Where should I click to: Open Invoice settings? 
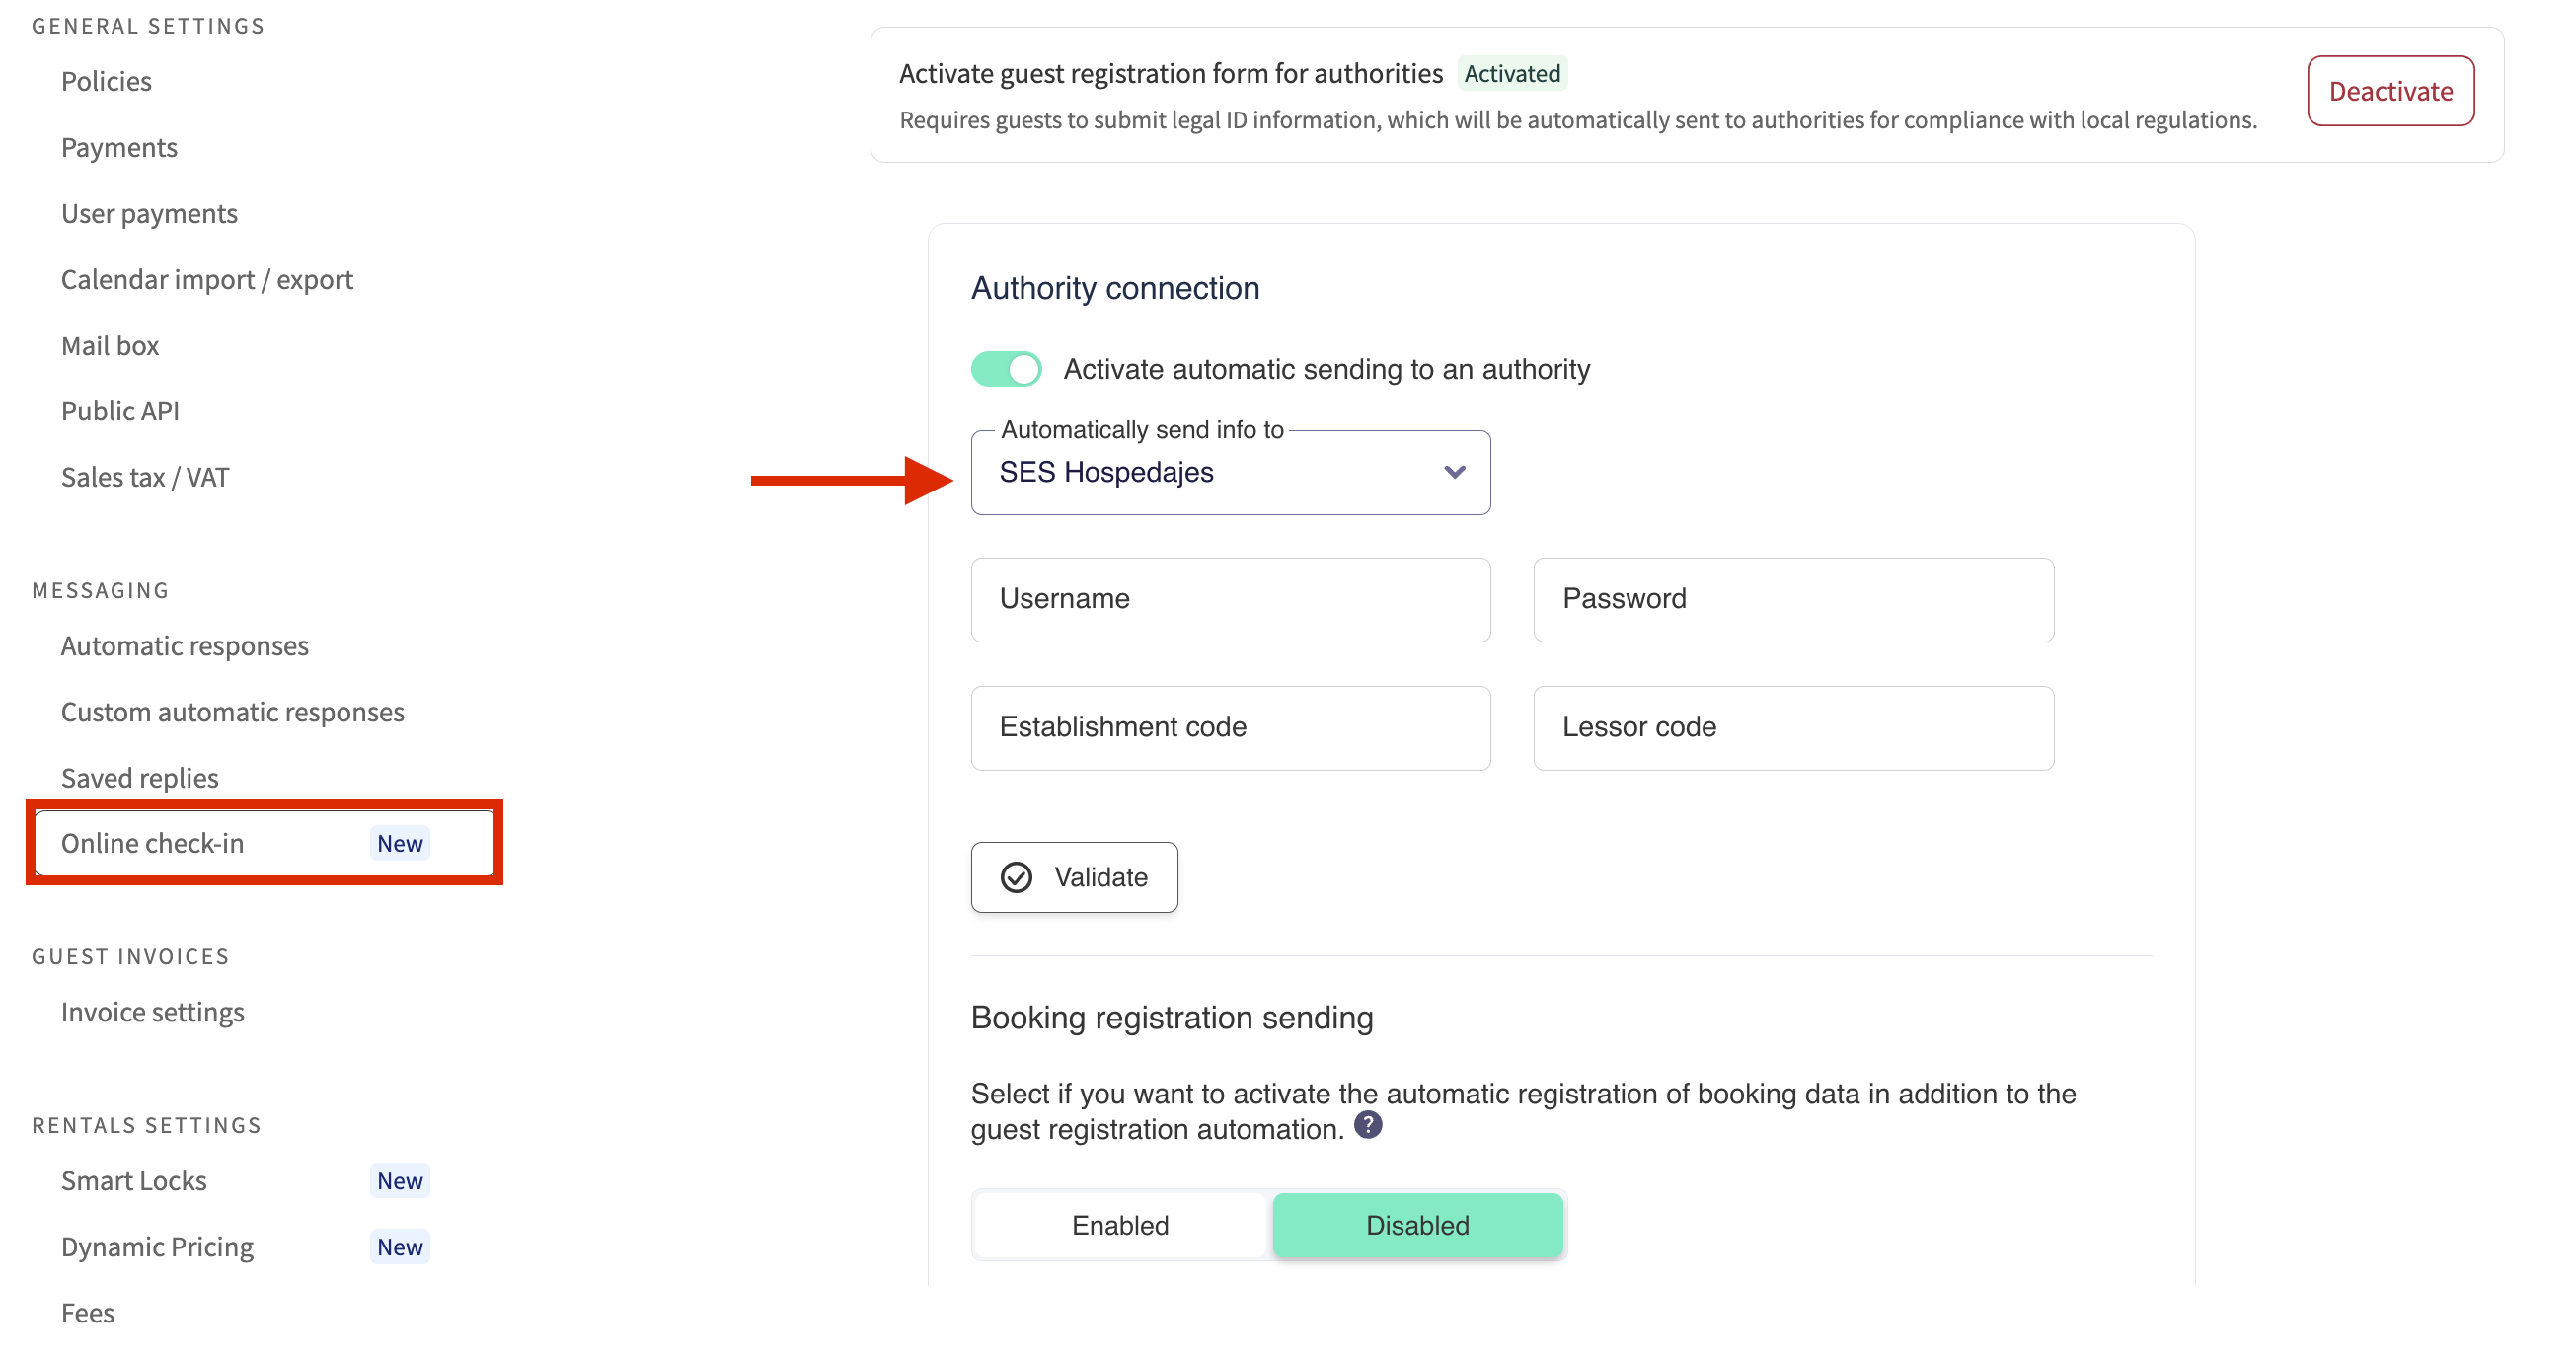[x=152, y=1012]
